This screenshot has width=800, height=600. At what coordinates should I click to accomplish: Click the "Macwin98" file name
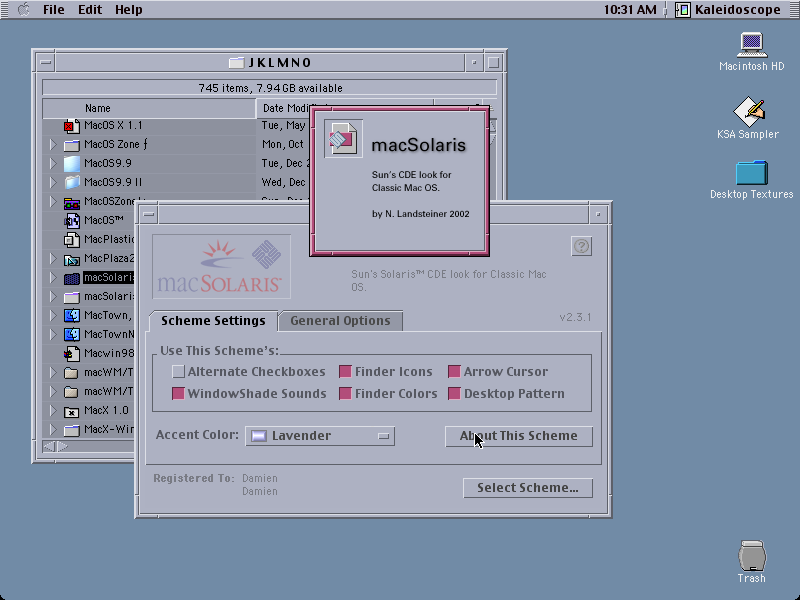(109, 353)
